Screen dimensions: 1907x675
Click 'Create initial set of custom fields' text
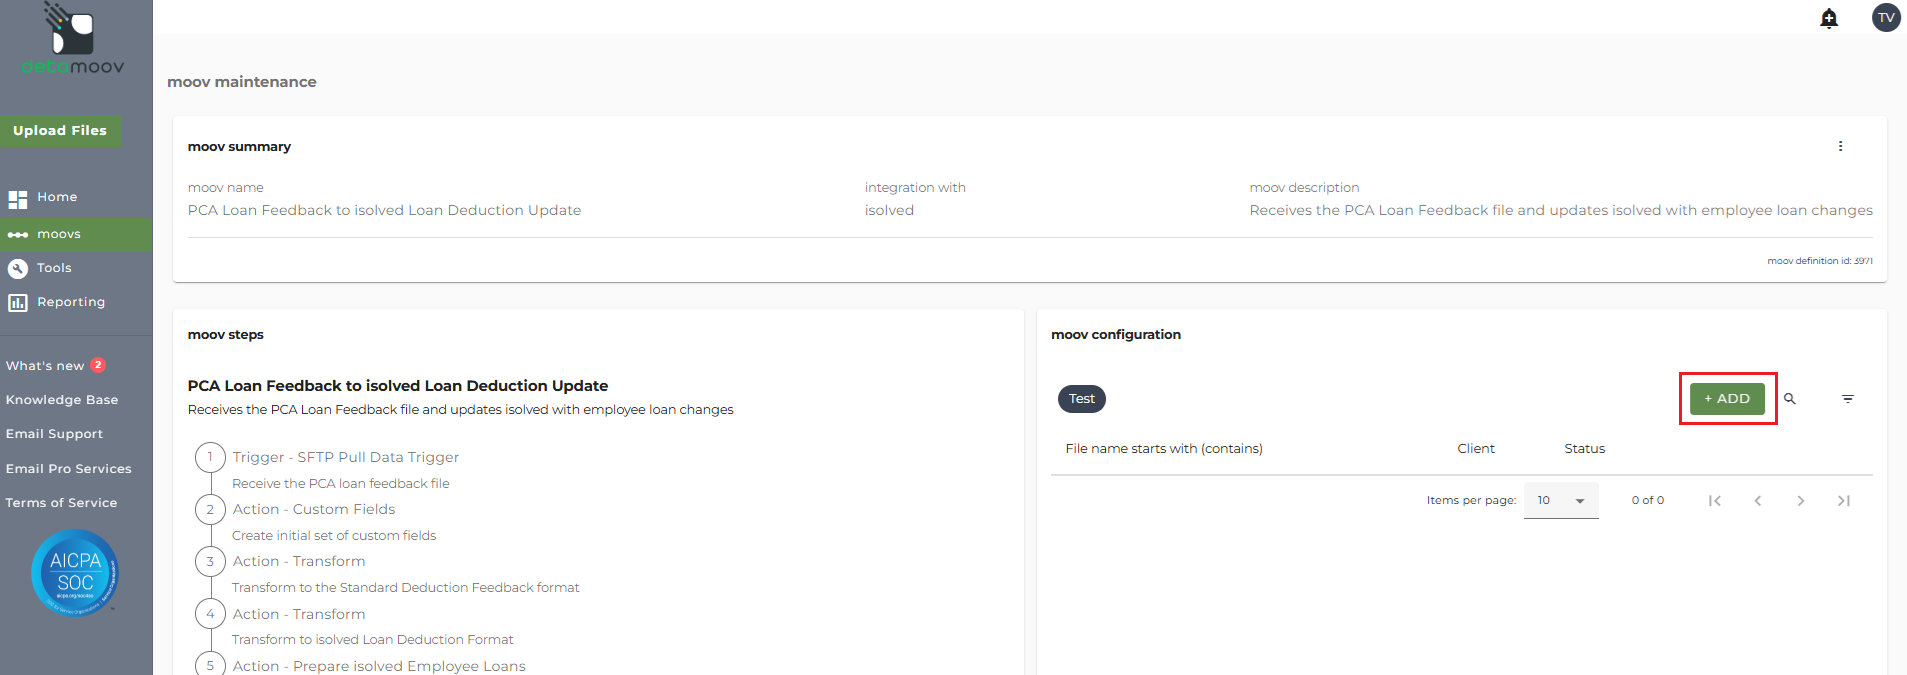[334, 536]
